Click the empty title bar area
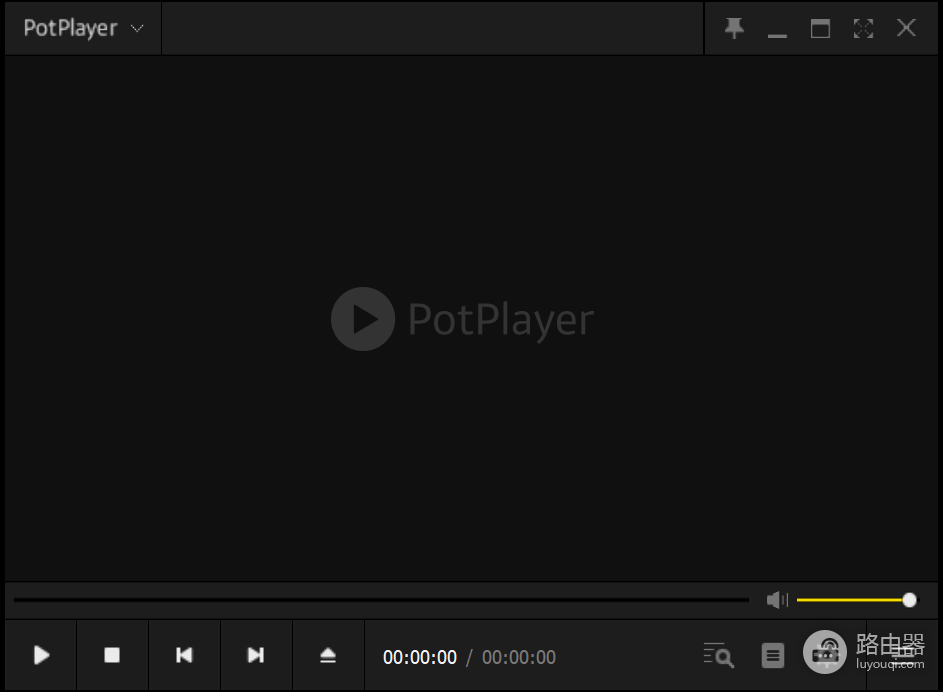Screen dimensions: 943x692 click(x=432, y=28)
